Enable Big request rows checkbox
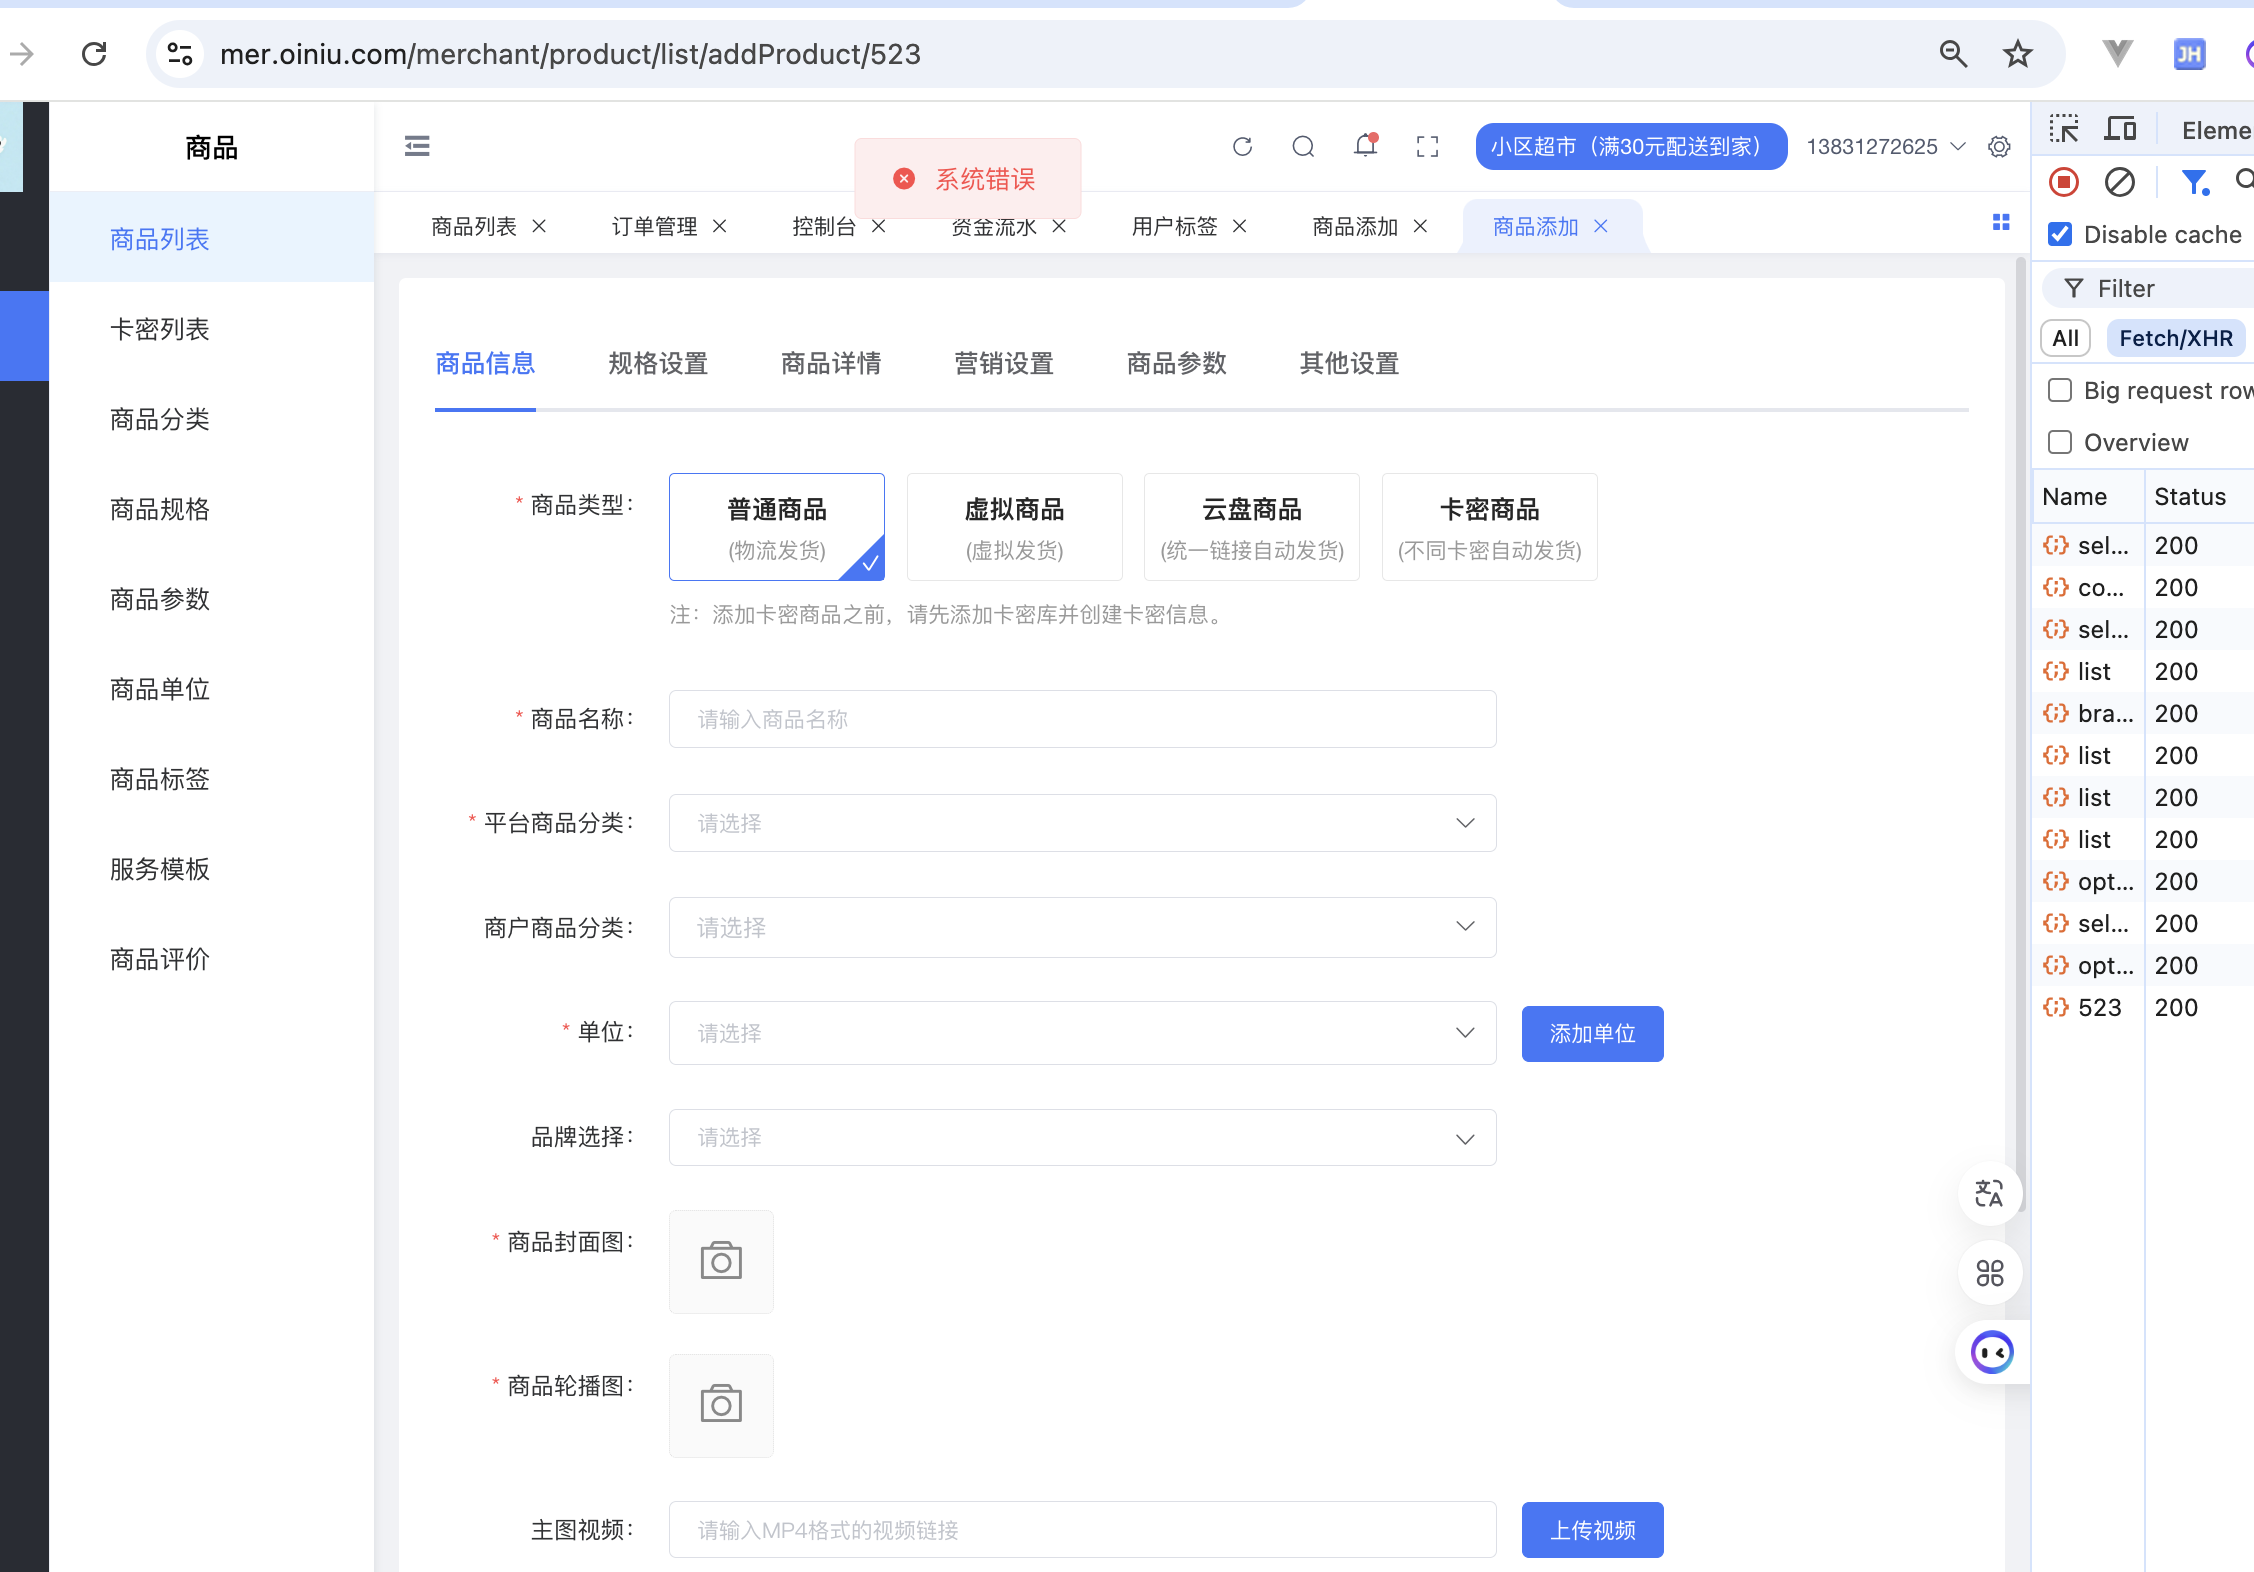The height and width of the screenshot is (1572, 2254). tap(2060, 390)
